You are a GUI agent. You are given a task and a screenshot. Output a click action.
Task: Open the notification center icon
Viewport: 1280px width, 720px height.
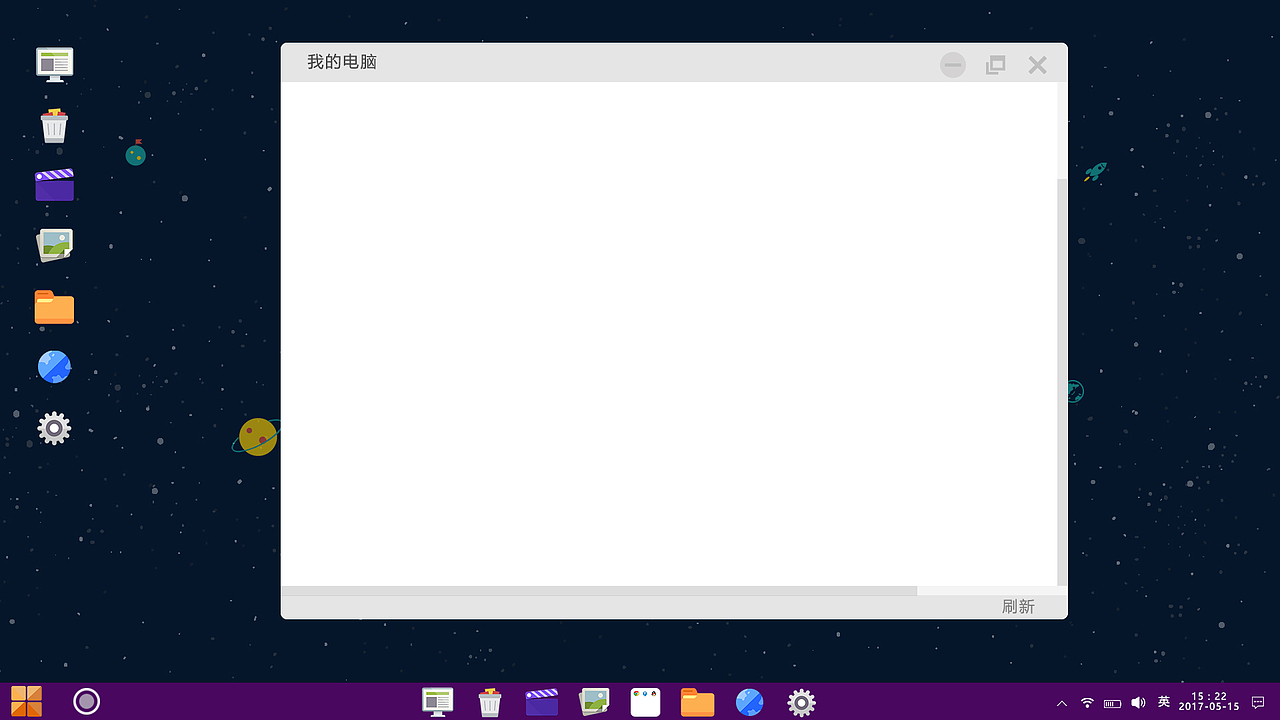1258,702
